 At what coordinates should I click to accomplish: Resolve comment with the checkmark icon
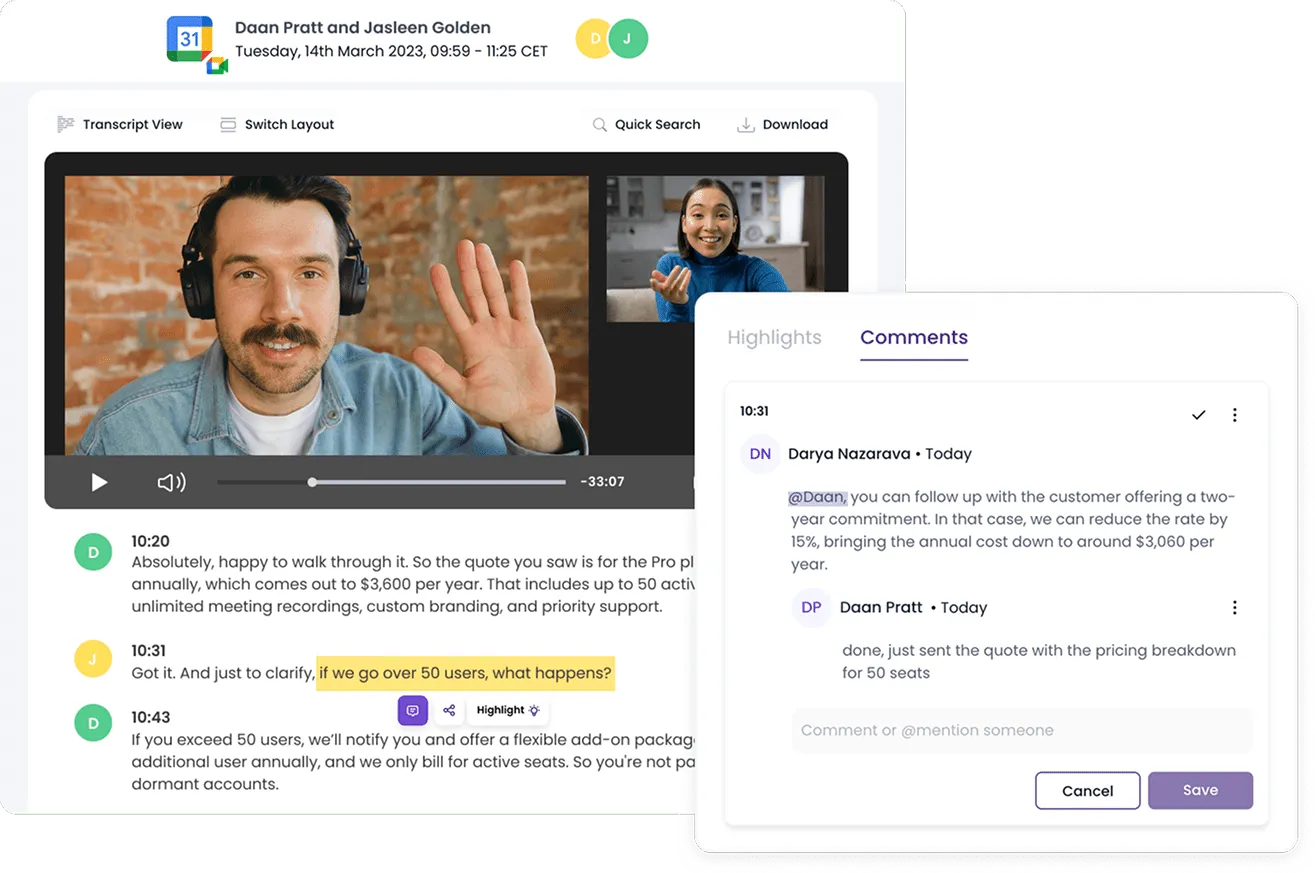pos(1198,415)
